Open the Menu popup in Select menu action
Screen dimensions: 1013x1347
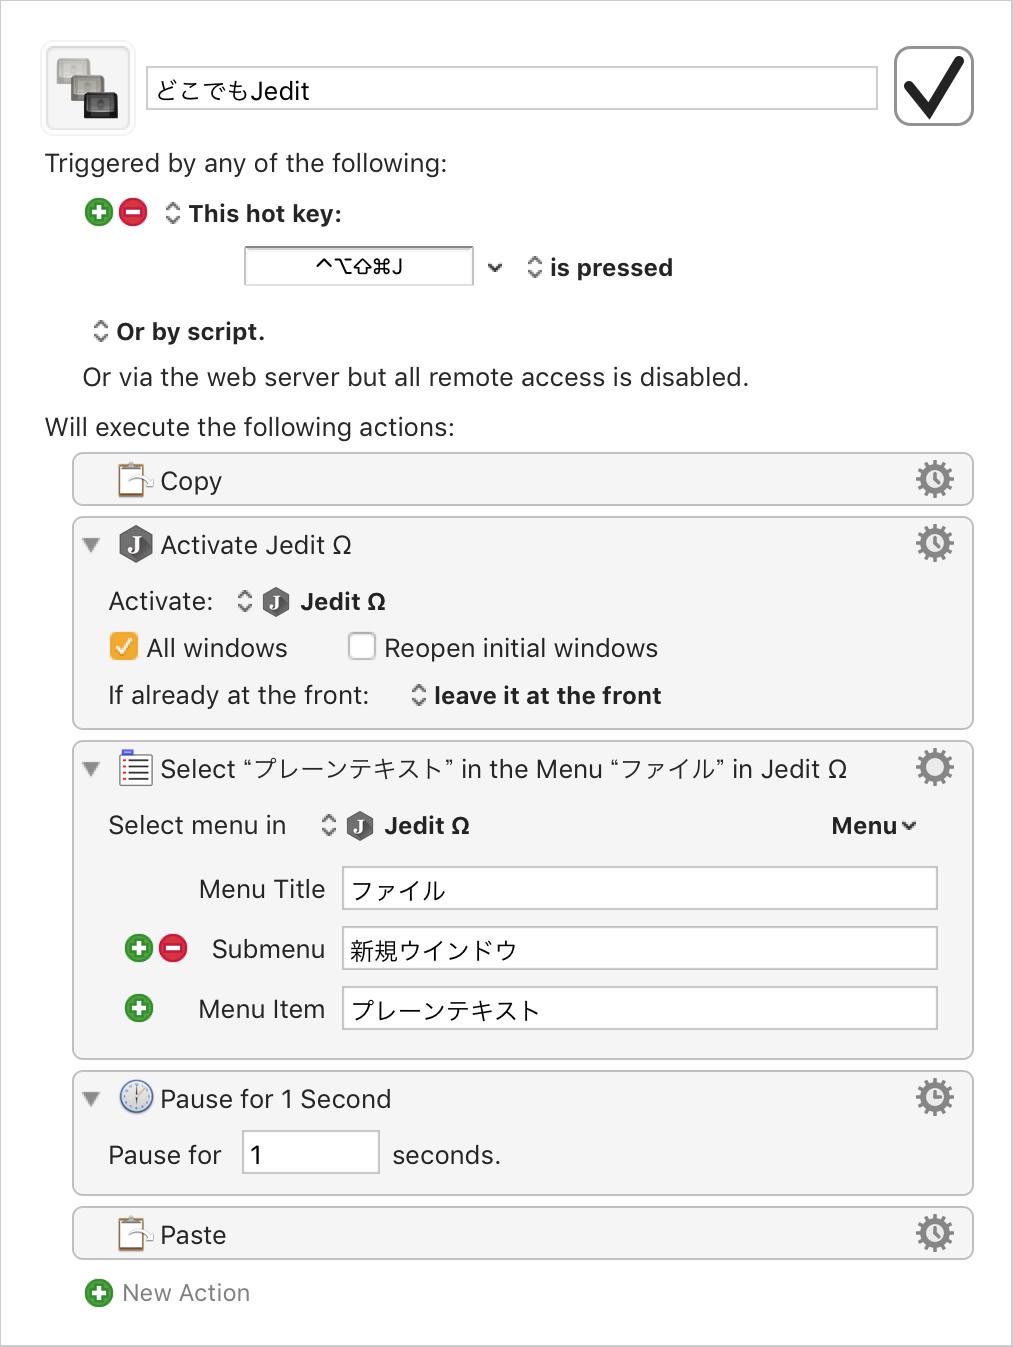874,826
